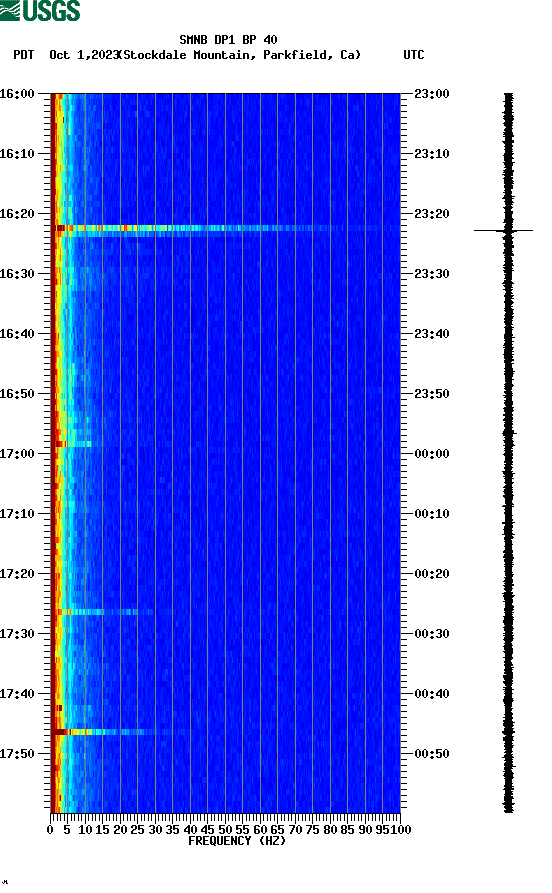Click the 16:30 PDT time label

(17, 273)
